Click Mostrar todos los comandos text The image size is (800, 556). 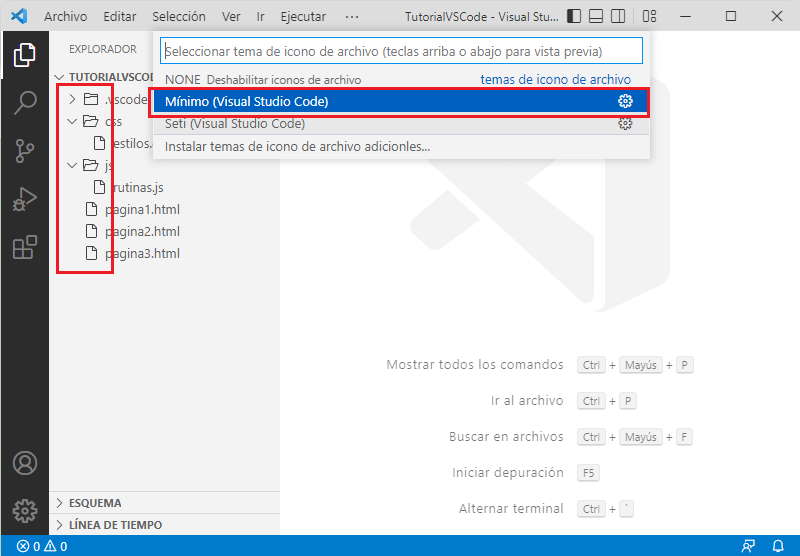[x=475, y=365]
